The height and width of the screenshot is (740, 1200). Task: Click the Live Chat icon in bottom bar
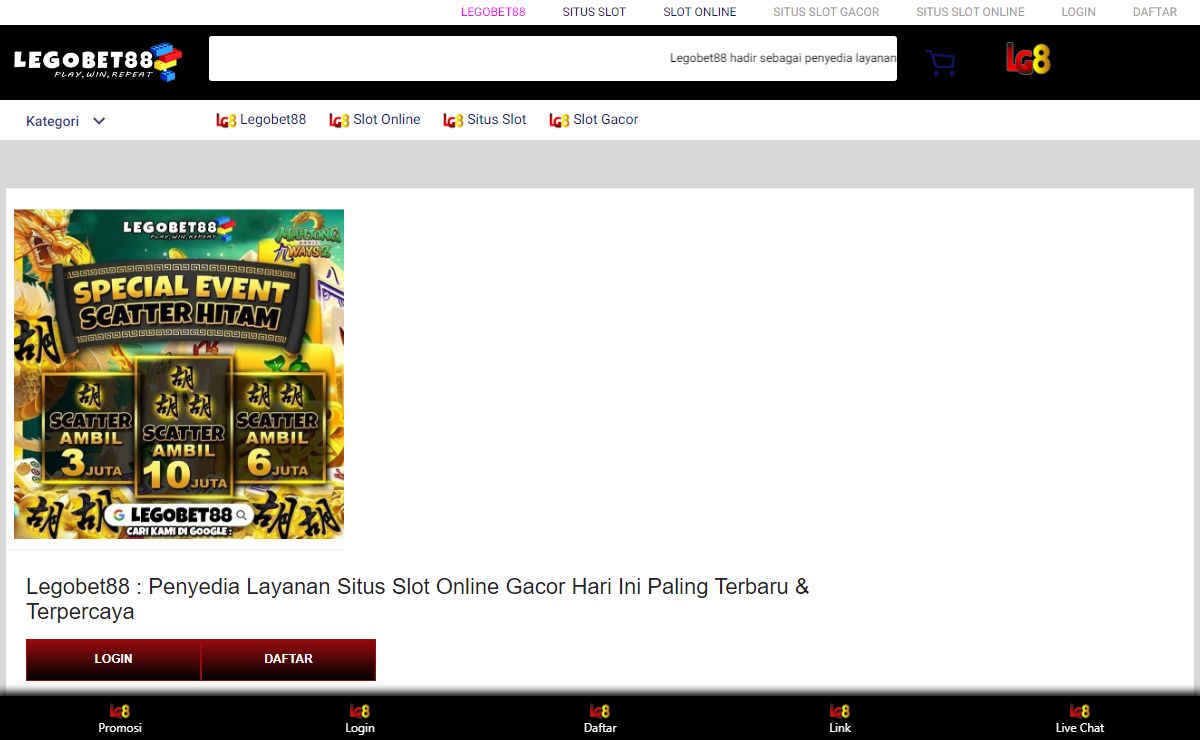1080,711
